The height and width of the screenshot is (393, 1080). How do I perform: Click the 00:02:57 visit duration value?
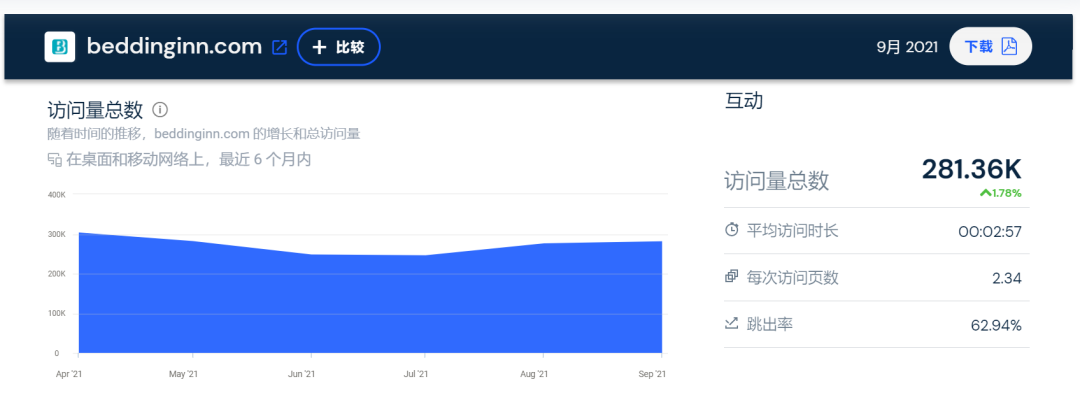point(990,231)
